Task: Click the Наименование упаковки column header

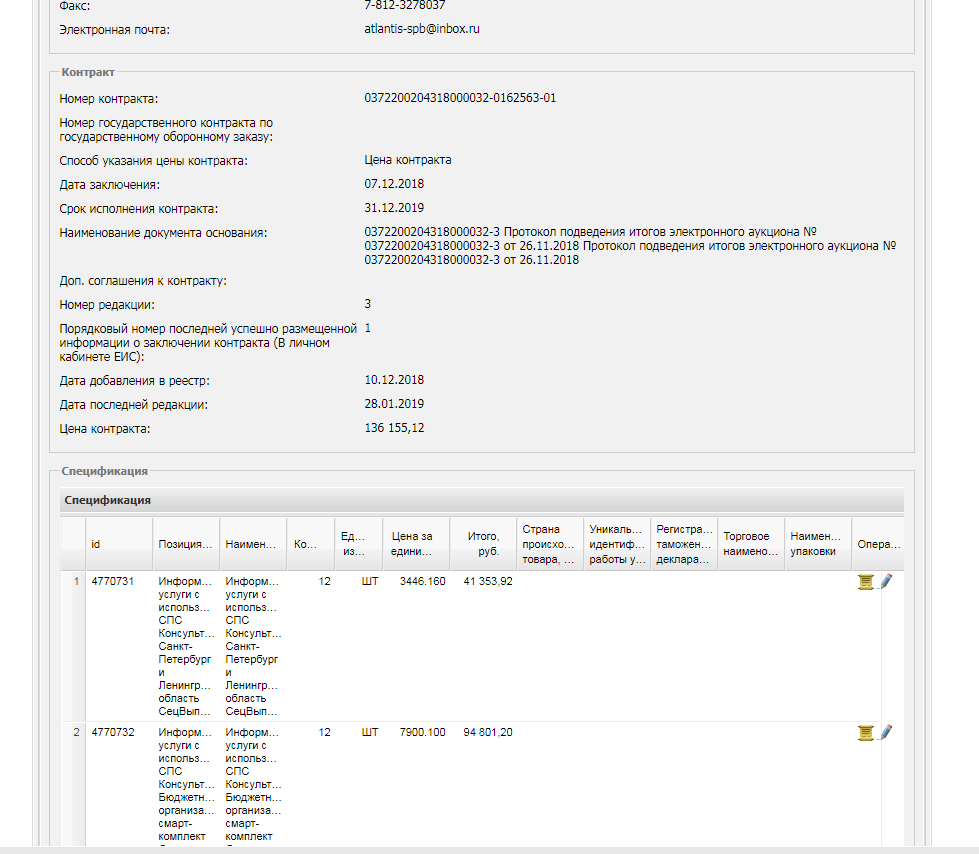Action: (817, 544)
